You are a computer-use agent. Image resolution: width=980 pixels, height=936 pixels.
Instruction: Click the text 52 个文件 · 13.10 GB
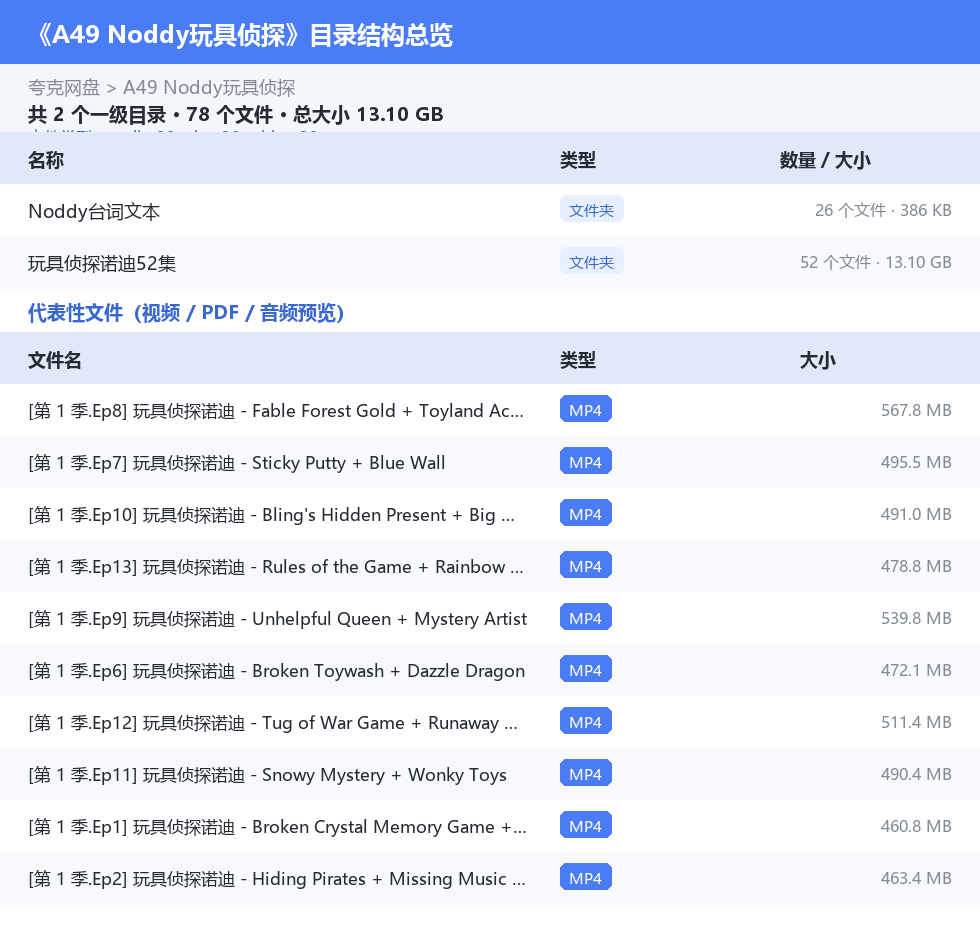point(876,262)
